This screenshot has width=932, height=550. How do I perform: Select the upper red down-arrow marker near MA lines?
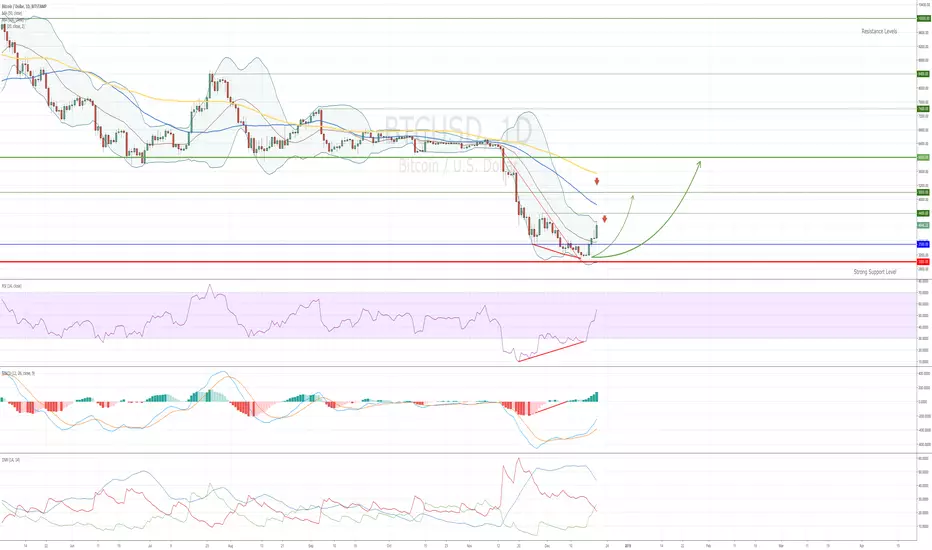[597, 181]
